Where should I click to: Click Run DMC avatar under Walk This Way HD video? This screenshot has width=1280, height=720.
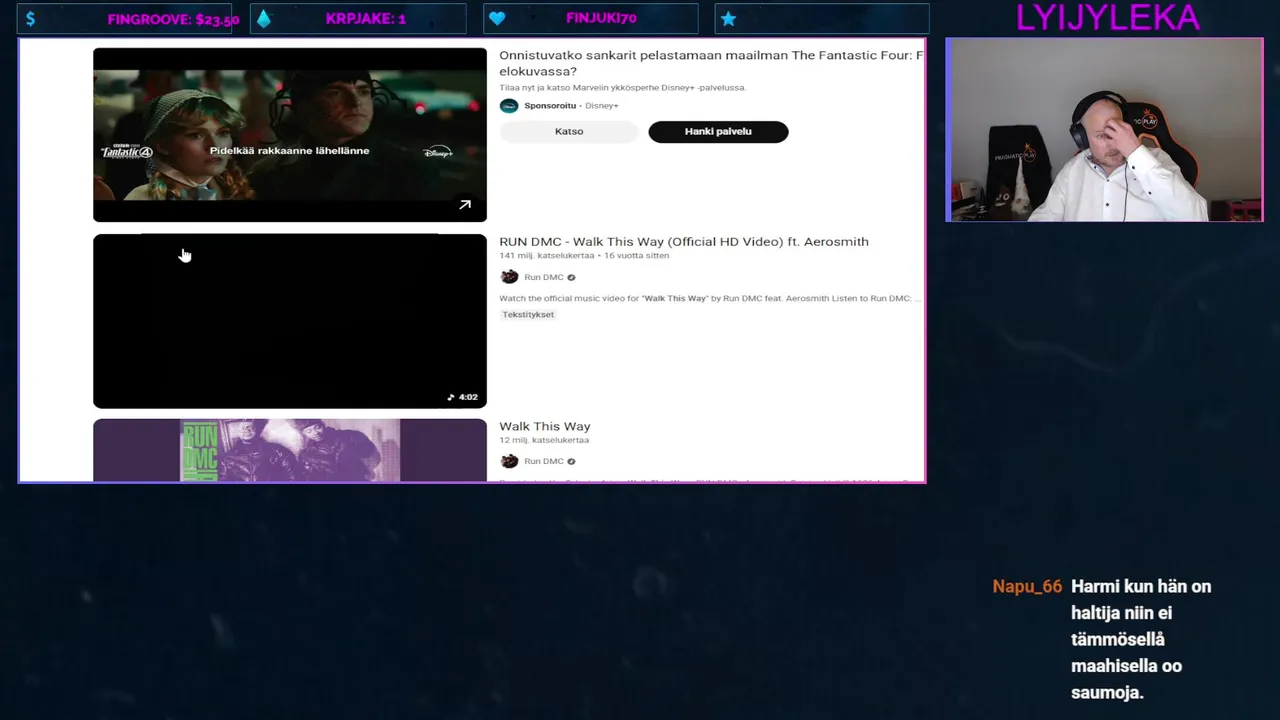click(509, 277)
